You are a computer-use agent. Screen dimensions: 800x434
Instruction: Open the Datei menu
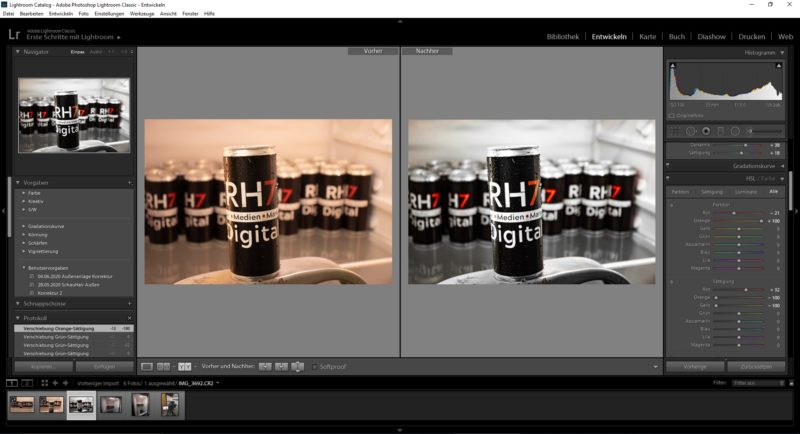[x=8, y=14]
